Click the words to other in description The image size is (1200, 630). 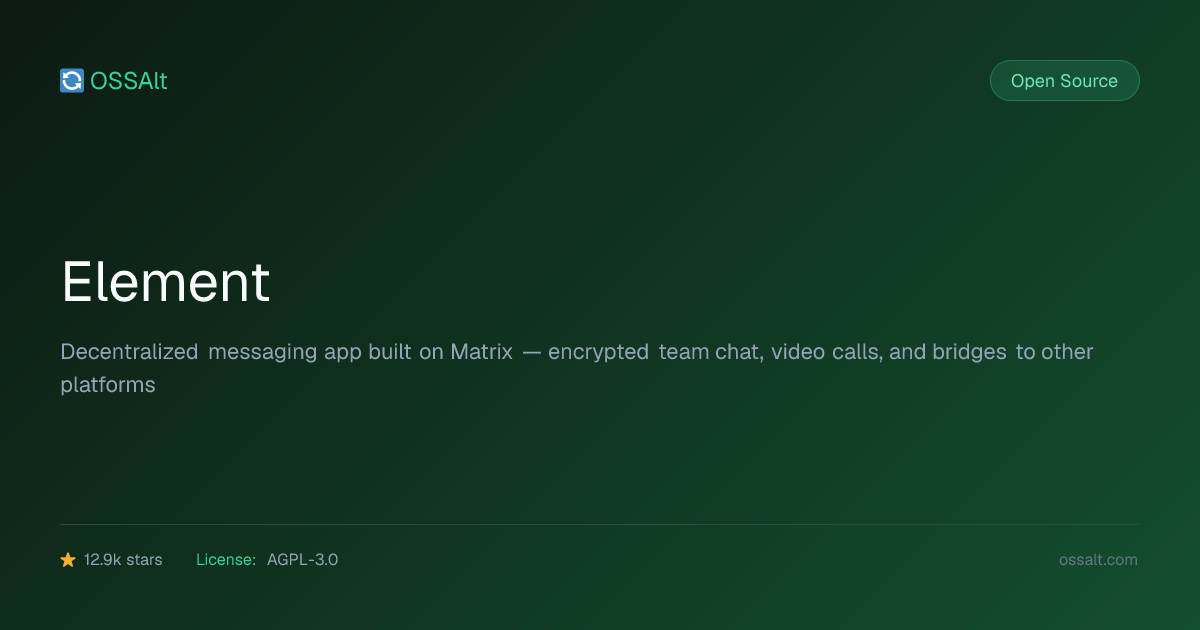coord(1055,352)
